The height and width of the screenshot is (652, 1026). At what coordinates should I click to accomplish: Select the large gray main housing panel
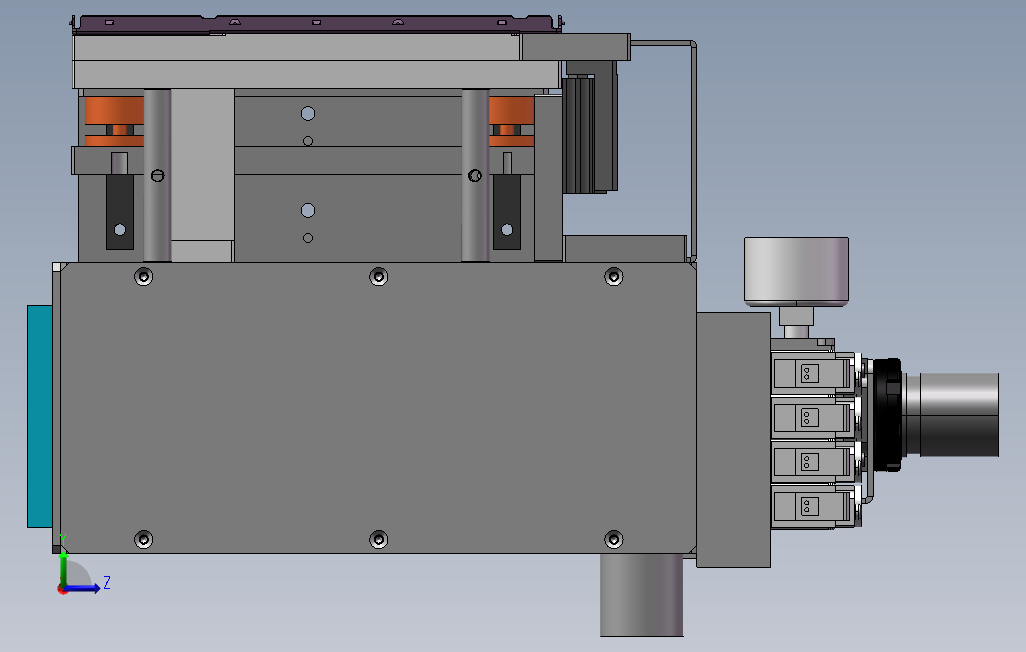(x=378, y=408)
